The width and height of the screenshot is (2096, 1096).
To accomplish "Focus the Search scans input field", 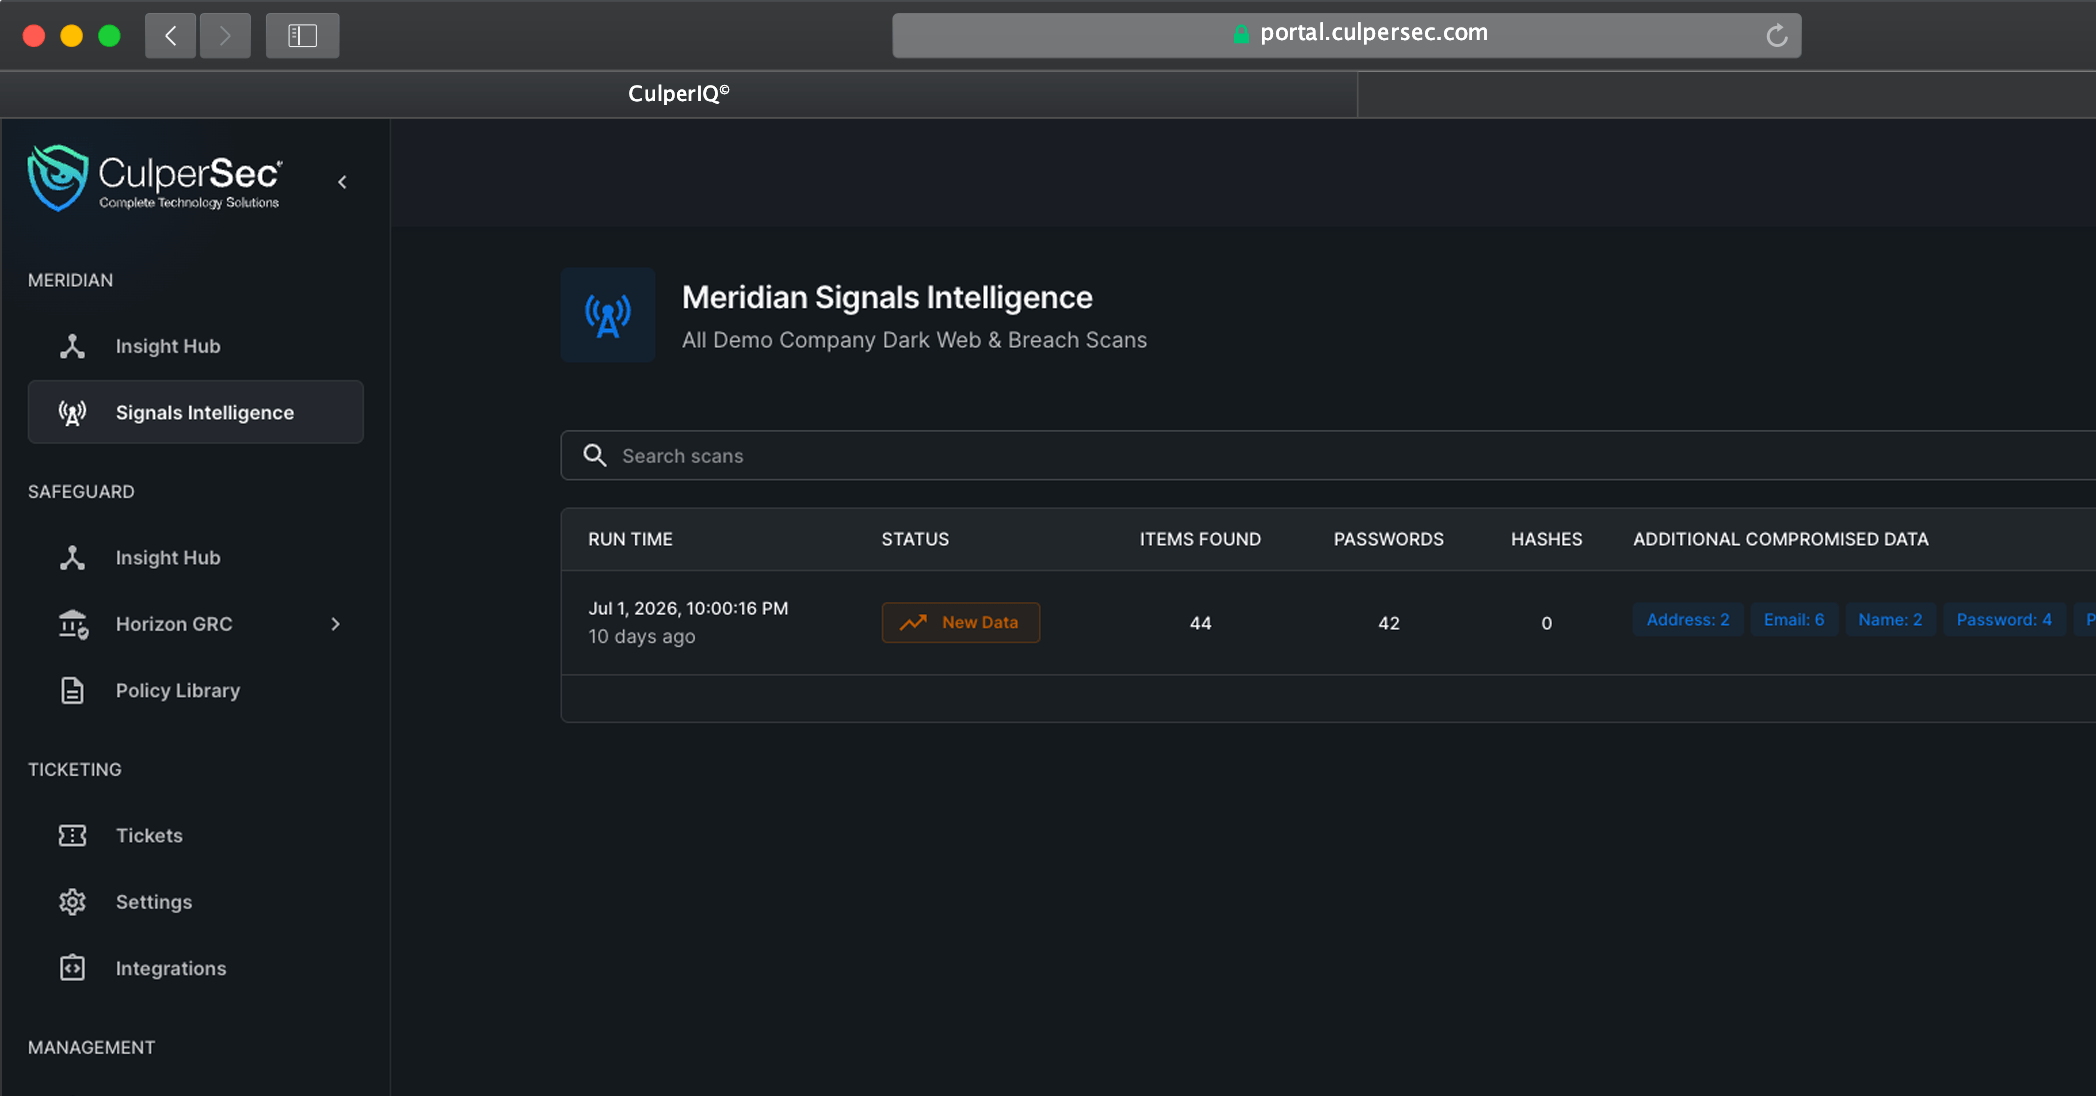I will click(1328, 456).
